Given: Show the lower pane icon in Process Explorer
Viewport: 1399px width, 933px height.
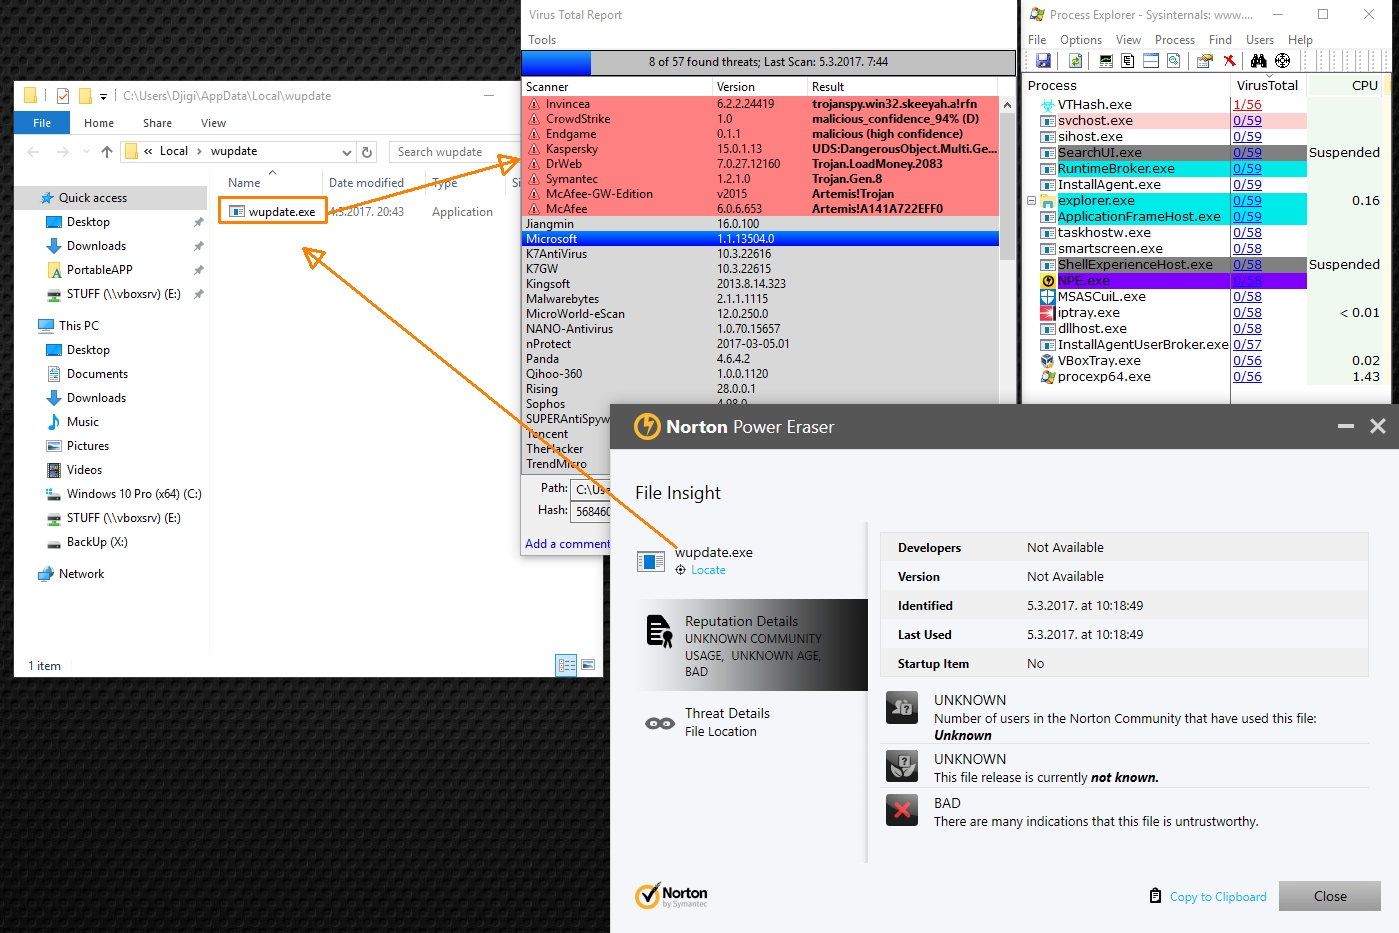Looking at the screenshot, I should [x=1151, y=61].
